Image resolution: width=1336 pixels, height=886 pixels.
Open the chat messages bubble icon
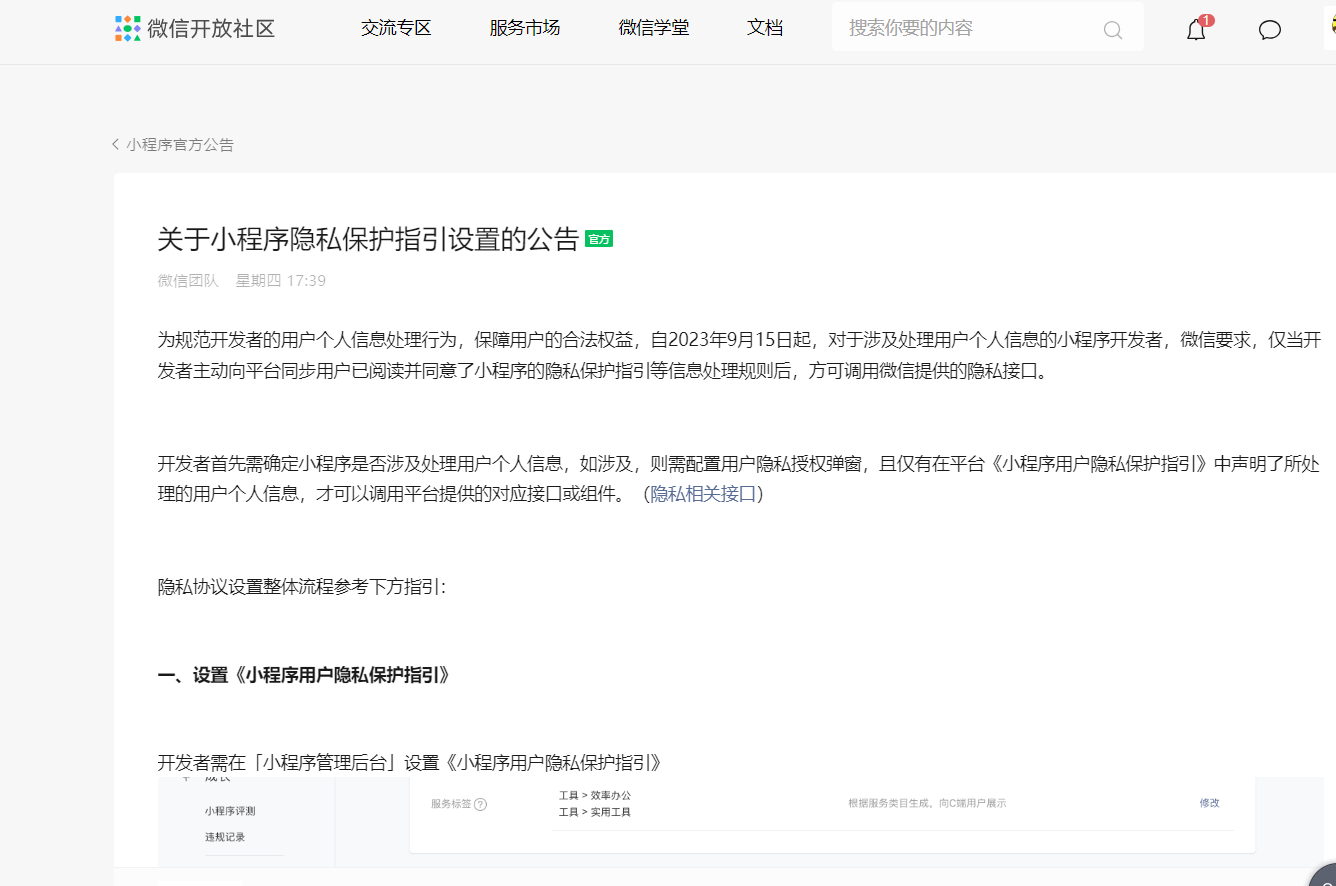pos(1270,30)
